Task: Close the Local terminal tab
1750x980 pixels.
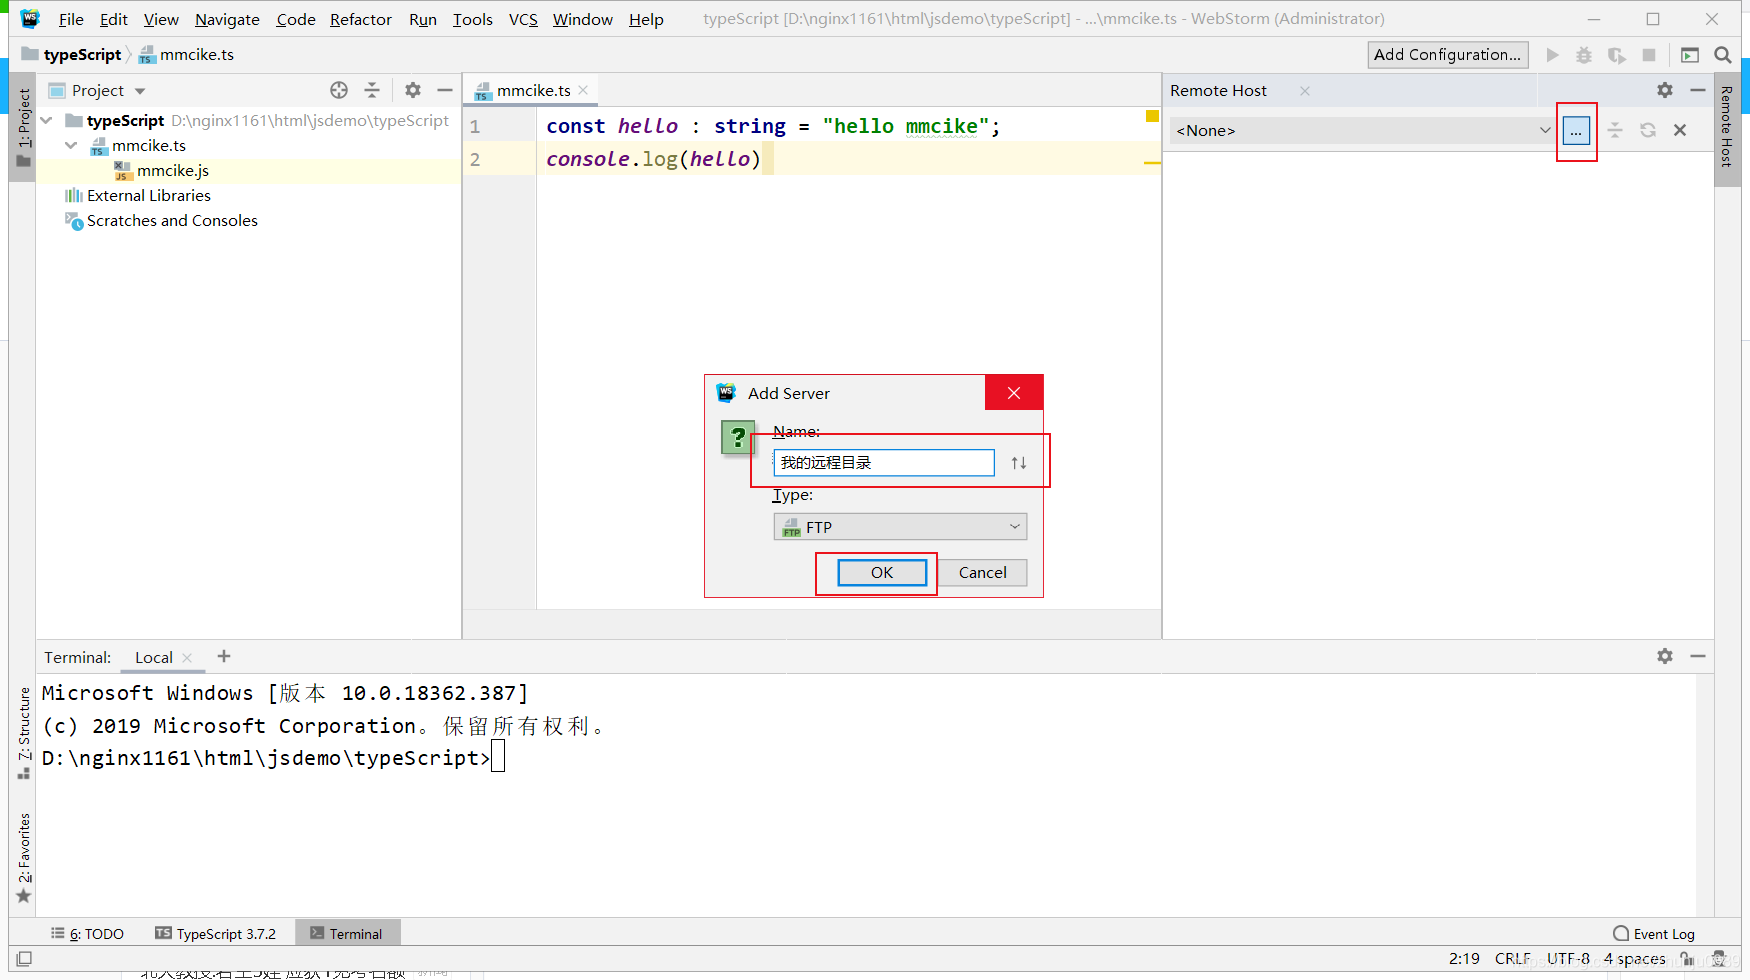Action: pos(187,658)
